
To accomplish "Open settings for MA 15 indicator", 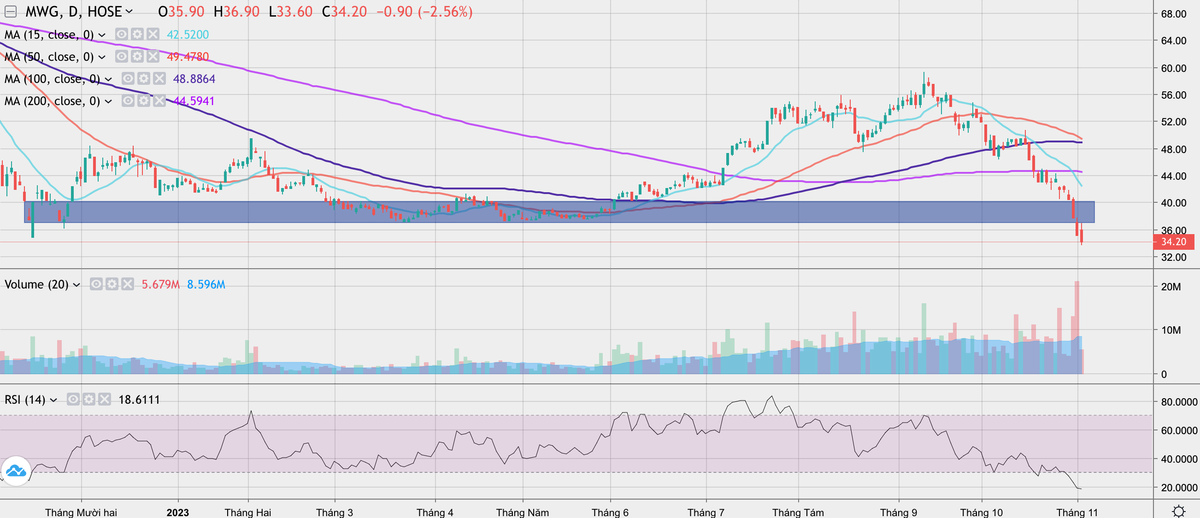I will tap(137, 34).
